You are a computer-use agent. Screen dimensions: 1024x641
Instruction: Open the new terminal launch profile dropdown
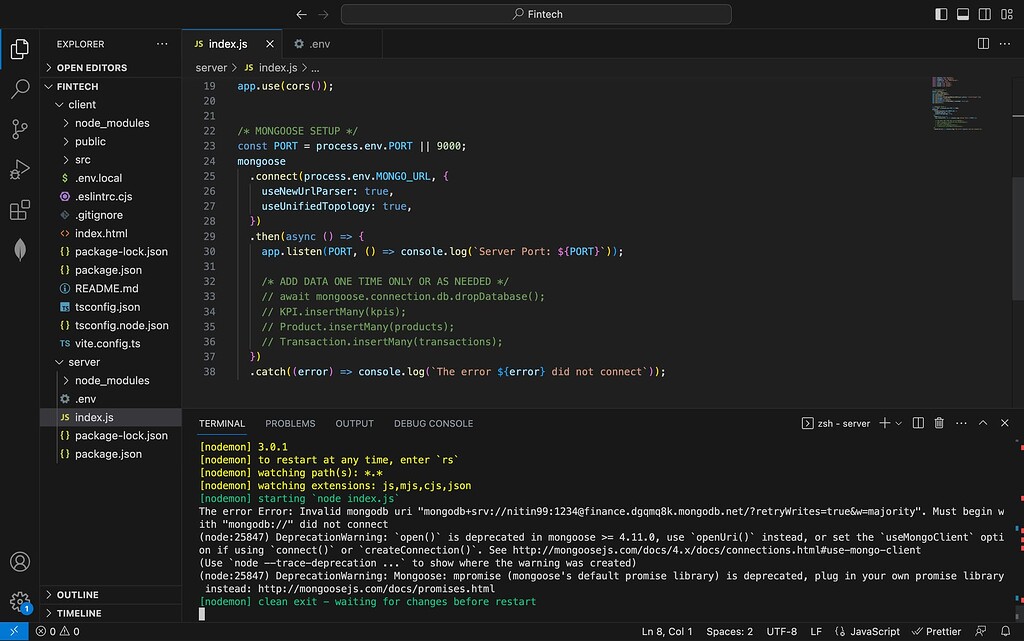pos(899,423)
